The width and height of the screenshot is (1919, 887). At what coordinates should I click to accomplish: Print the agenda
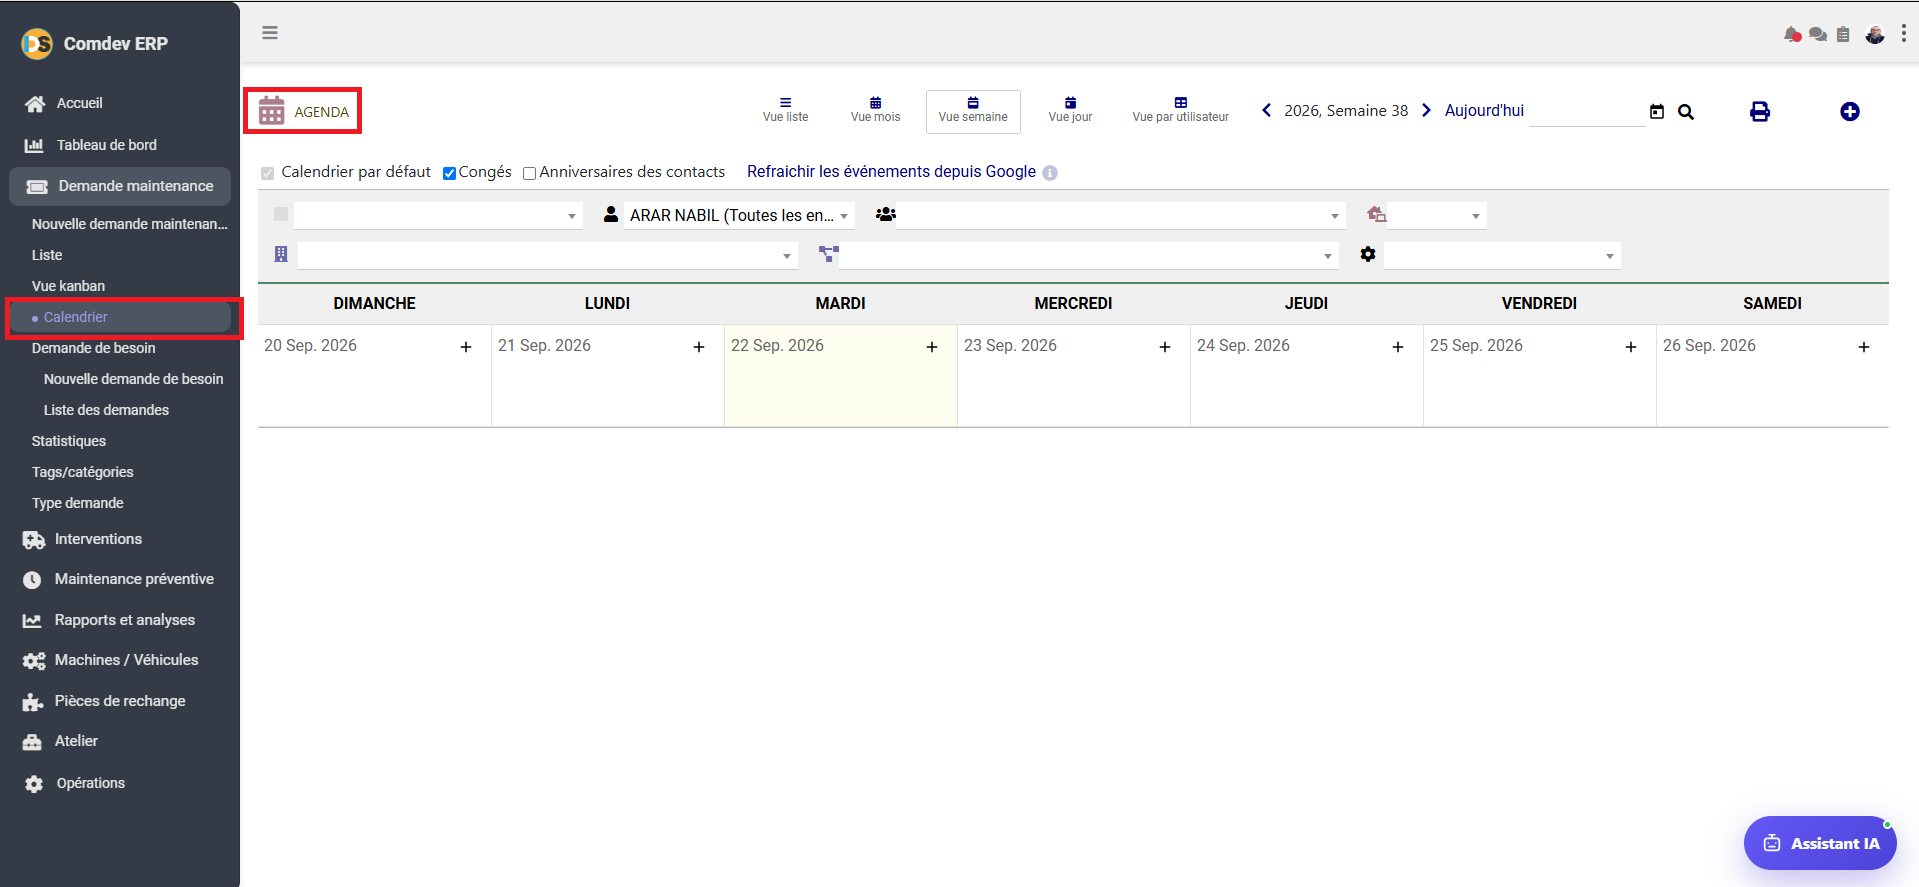click(x=1760, y=112)
